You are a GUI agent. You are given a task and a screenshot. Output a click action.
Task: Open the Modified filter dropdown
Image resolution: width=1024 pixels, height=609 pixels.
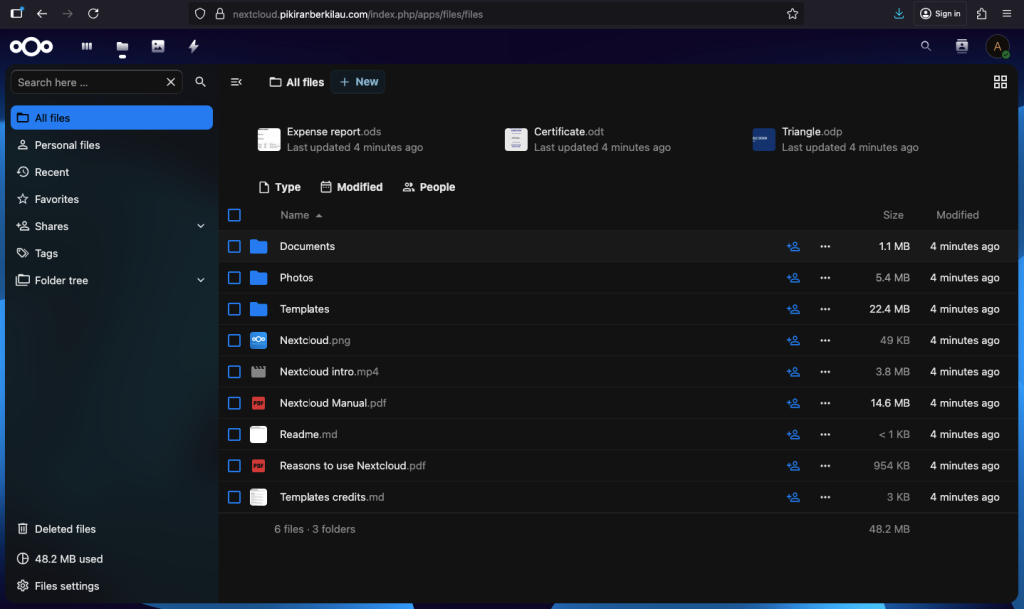pyautogui.click(x=351, y=187)
